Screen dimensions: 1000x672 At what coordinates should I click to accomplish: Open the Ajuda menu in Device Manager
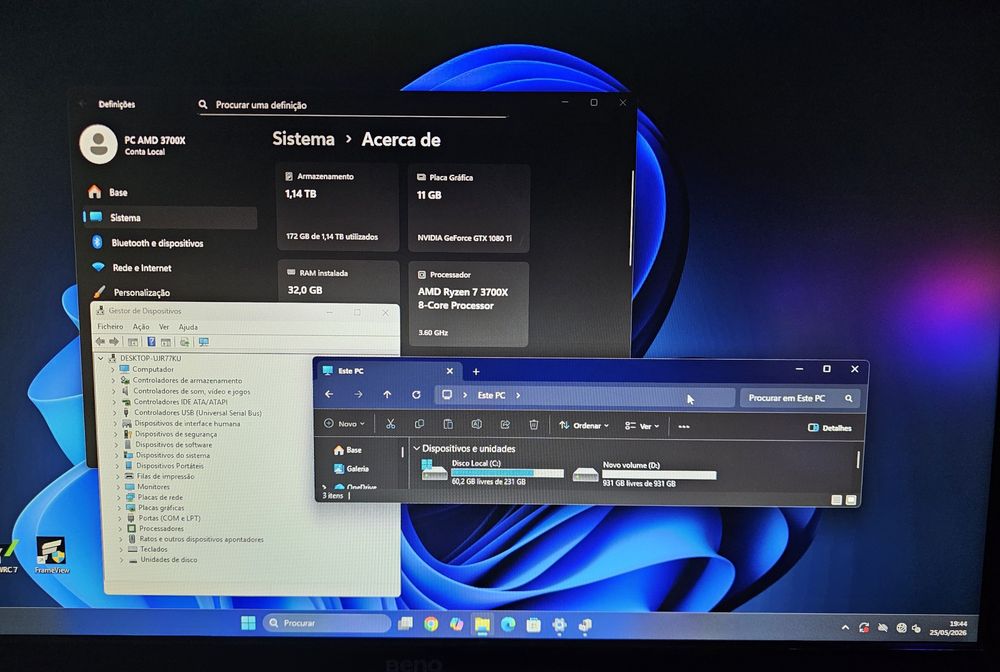[x=188, y=327]
